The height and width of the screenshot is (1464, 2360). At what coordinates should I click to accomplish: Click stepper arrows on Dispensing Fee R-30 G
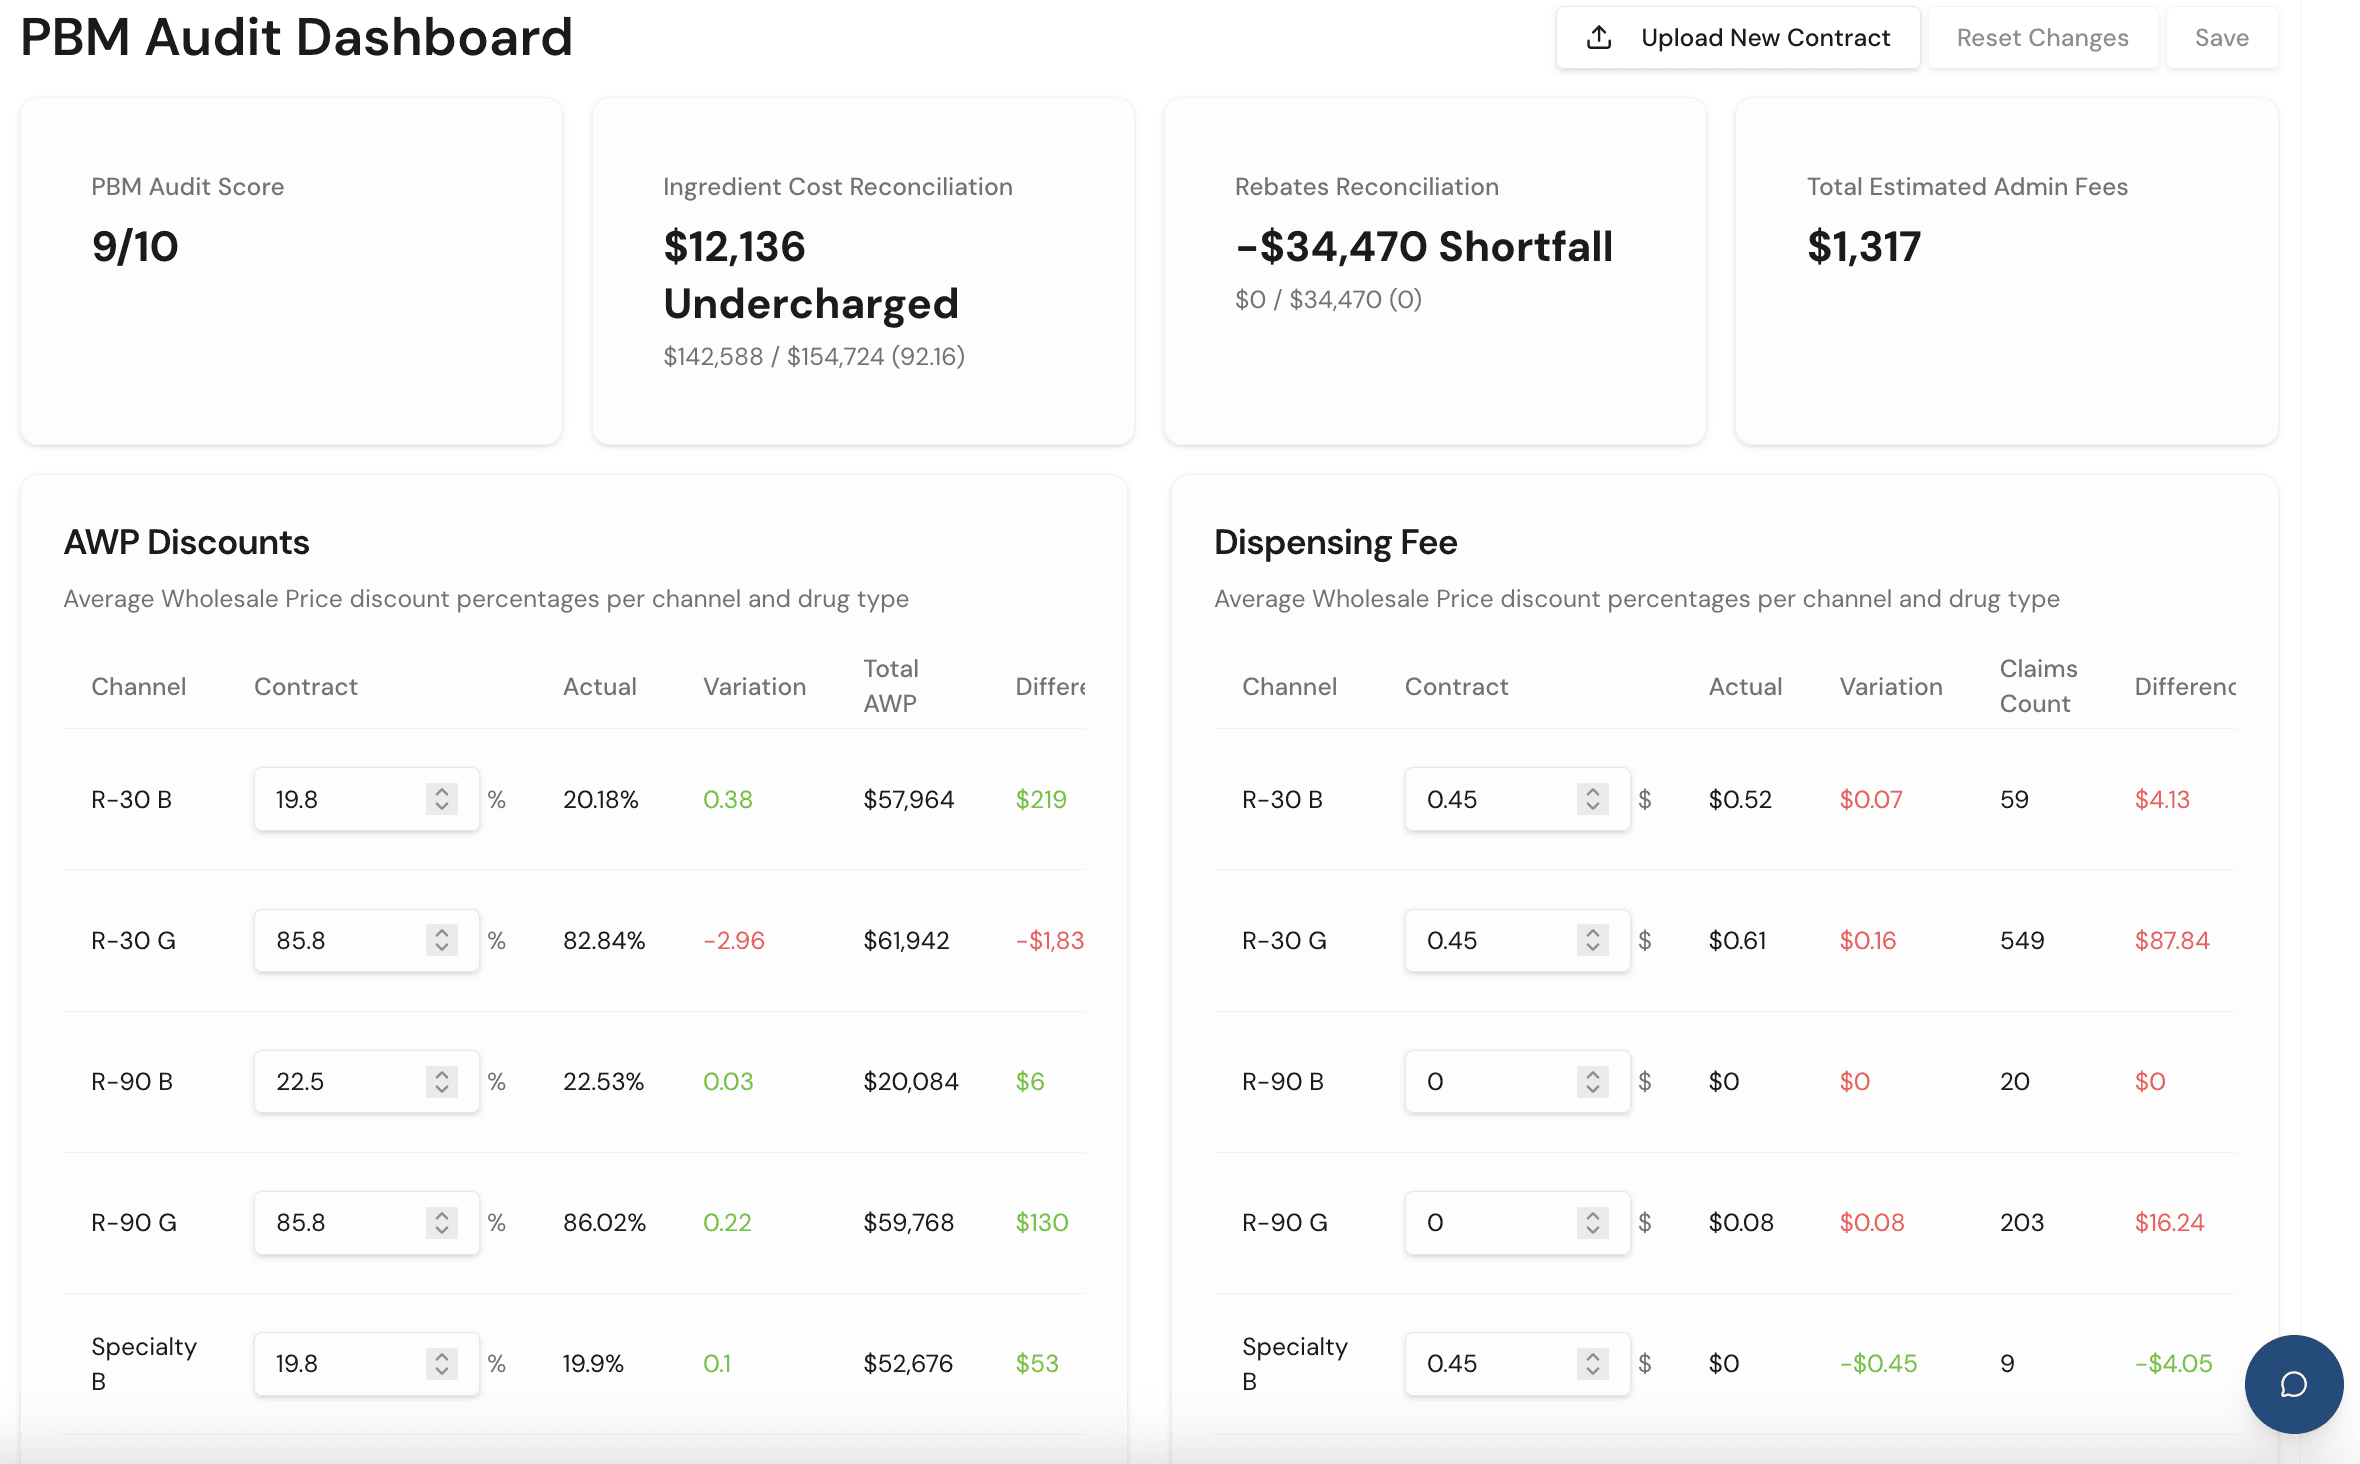[x=1593, y=940]
